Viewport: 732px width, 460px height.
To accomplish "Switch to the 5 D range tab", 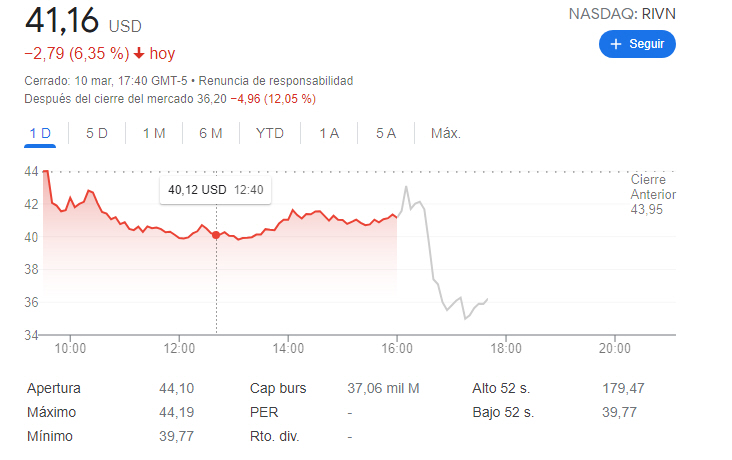I will (x=97, y=133).
